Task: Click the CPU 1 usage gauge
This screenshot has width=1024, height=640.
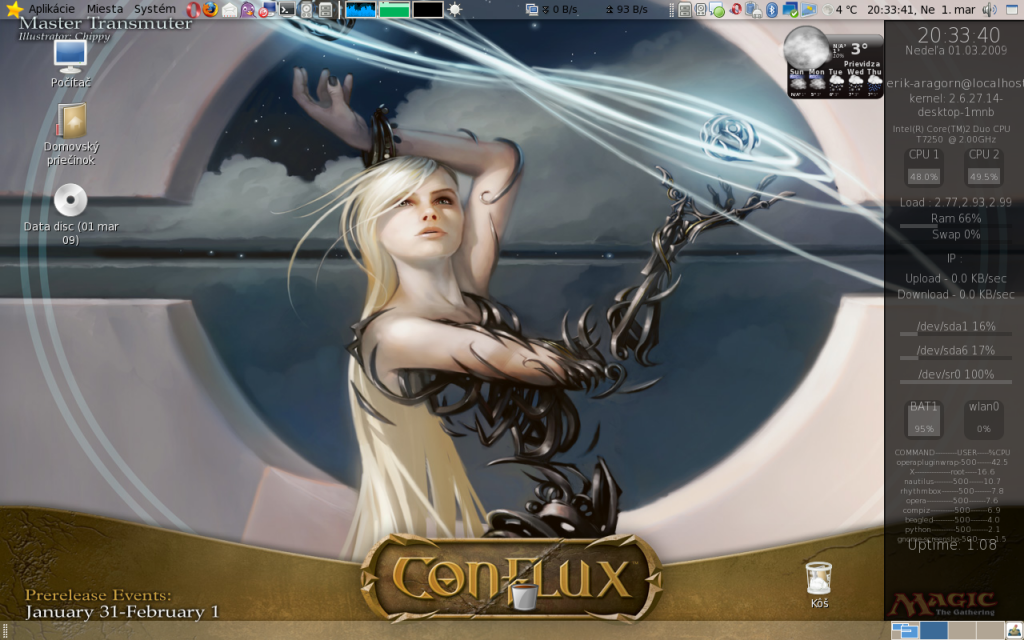Action: tap(923, 167)
